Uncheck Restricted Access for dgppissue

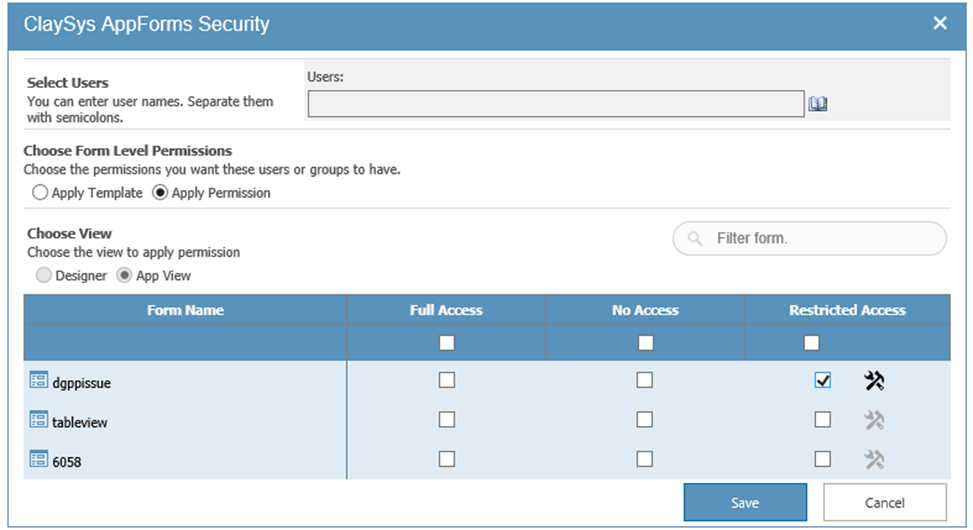click(x=823, y=380)
